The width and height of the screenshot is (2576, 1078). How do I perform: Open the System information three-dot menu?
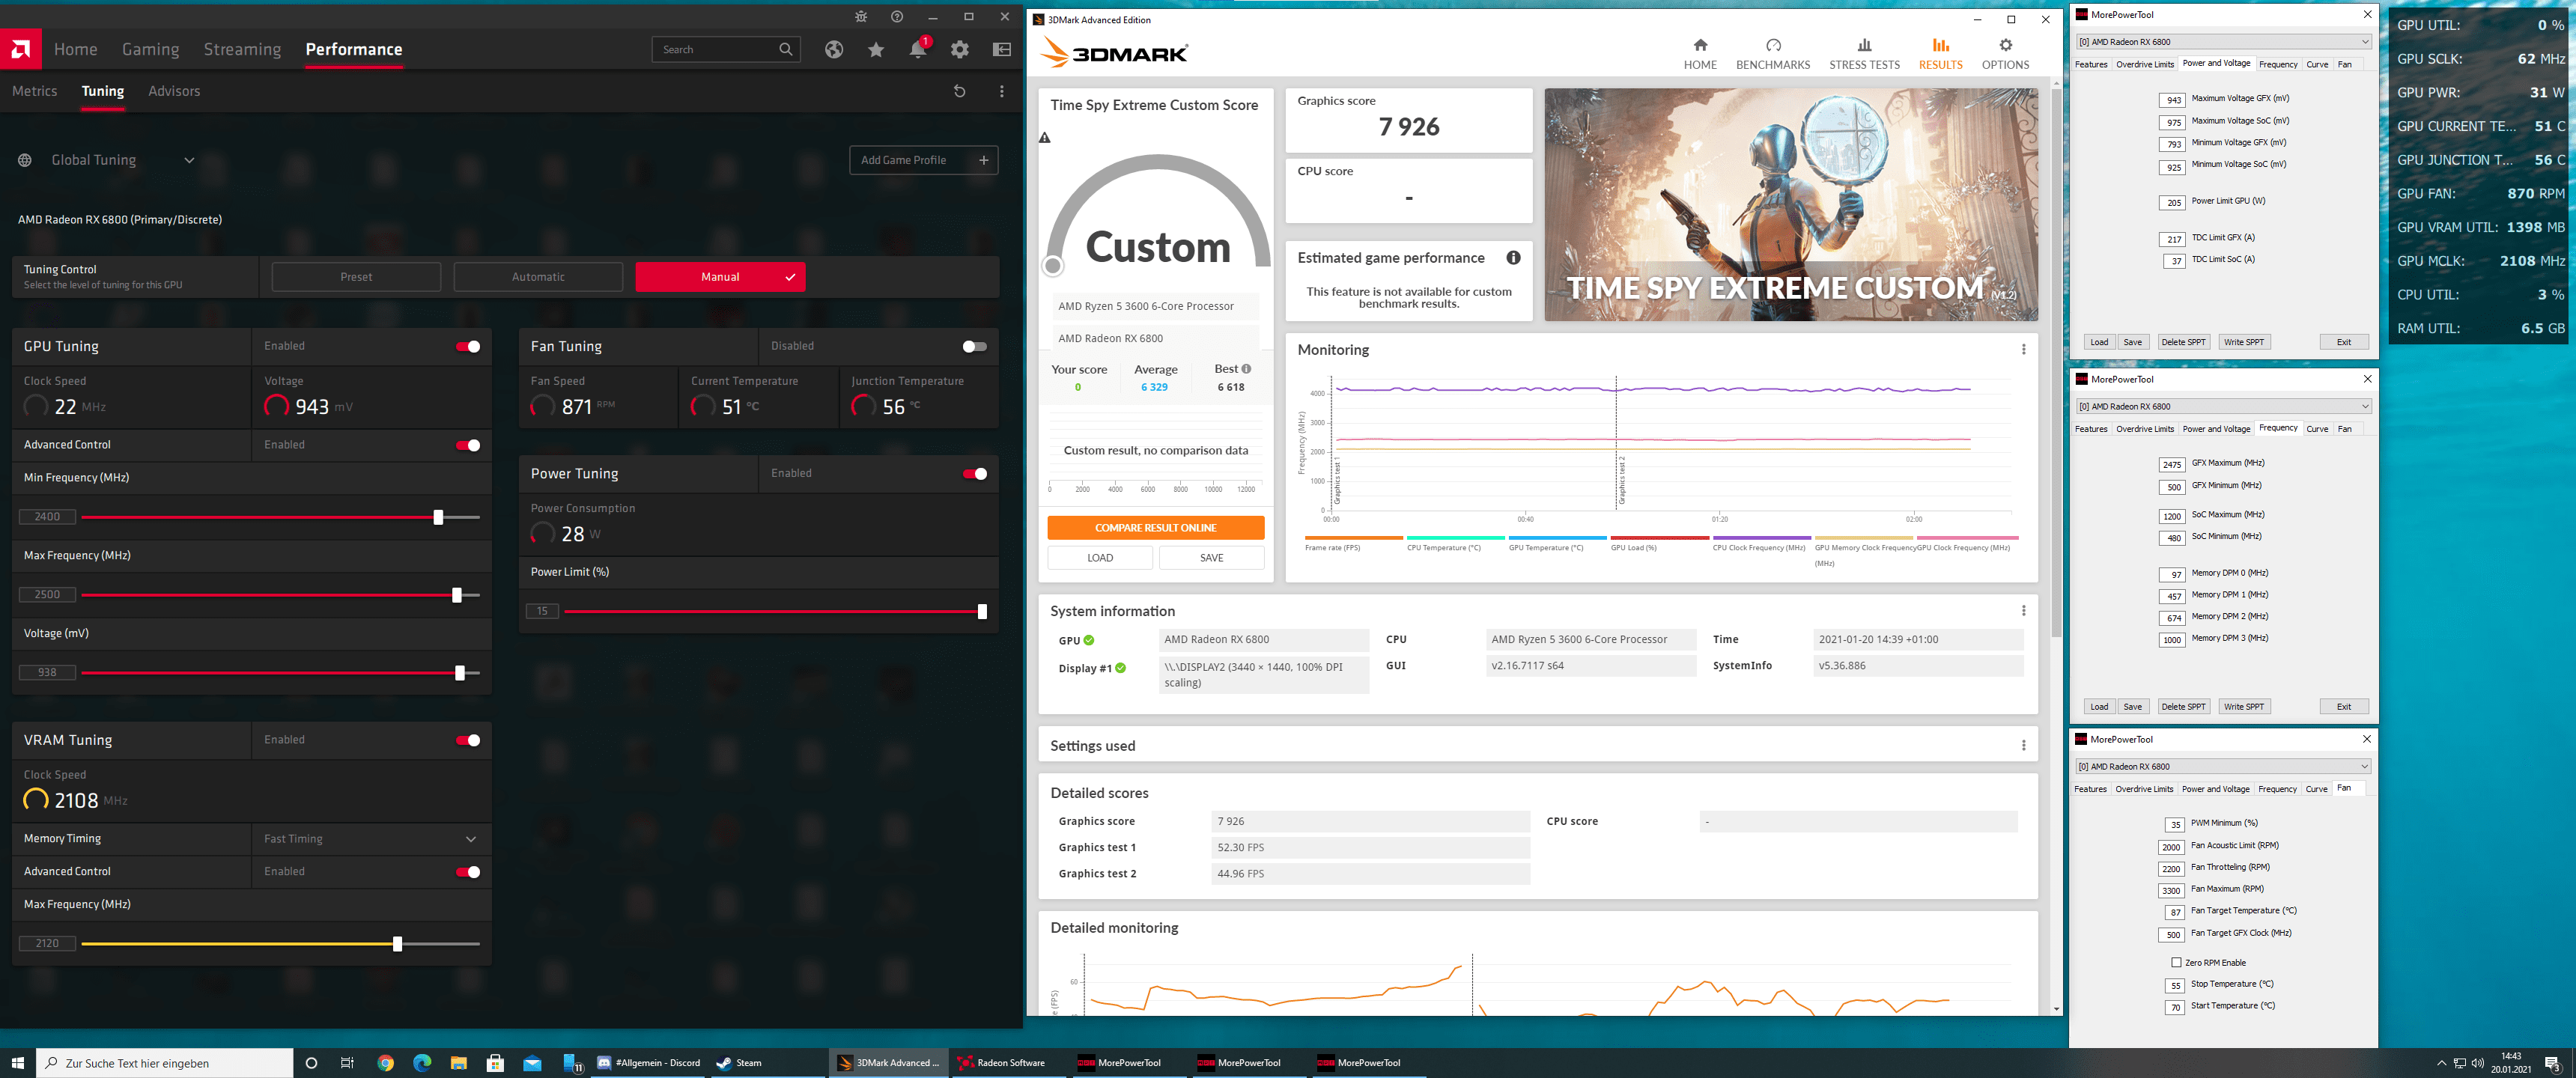point(2024,611)
